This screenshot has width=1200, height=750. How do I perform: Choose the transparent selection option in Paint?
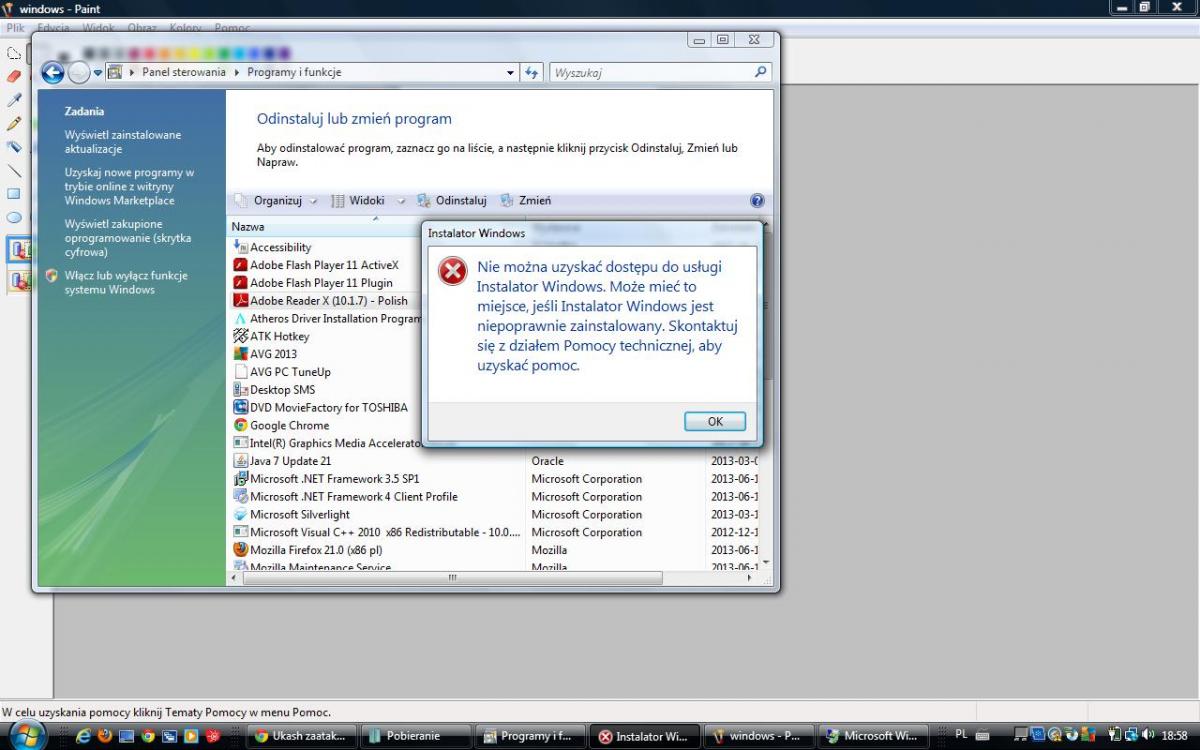click(19, 281)
